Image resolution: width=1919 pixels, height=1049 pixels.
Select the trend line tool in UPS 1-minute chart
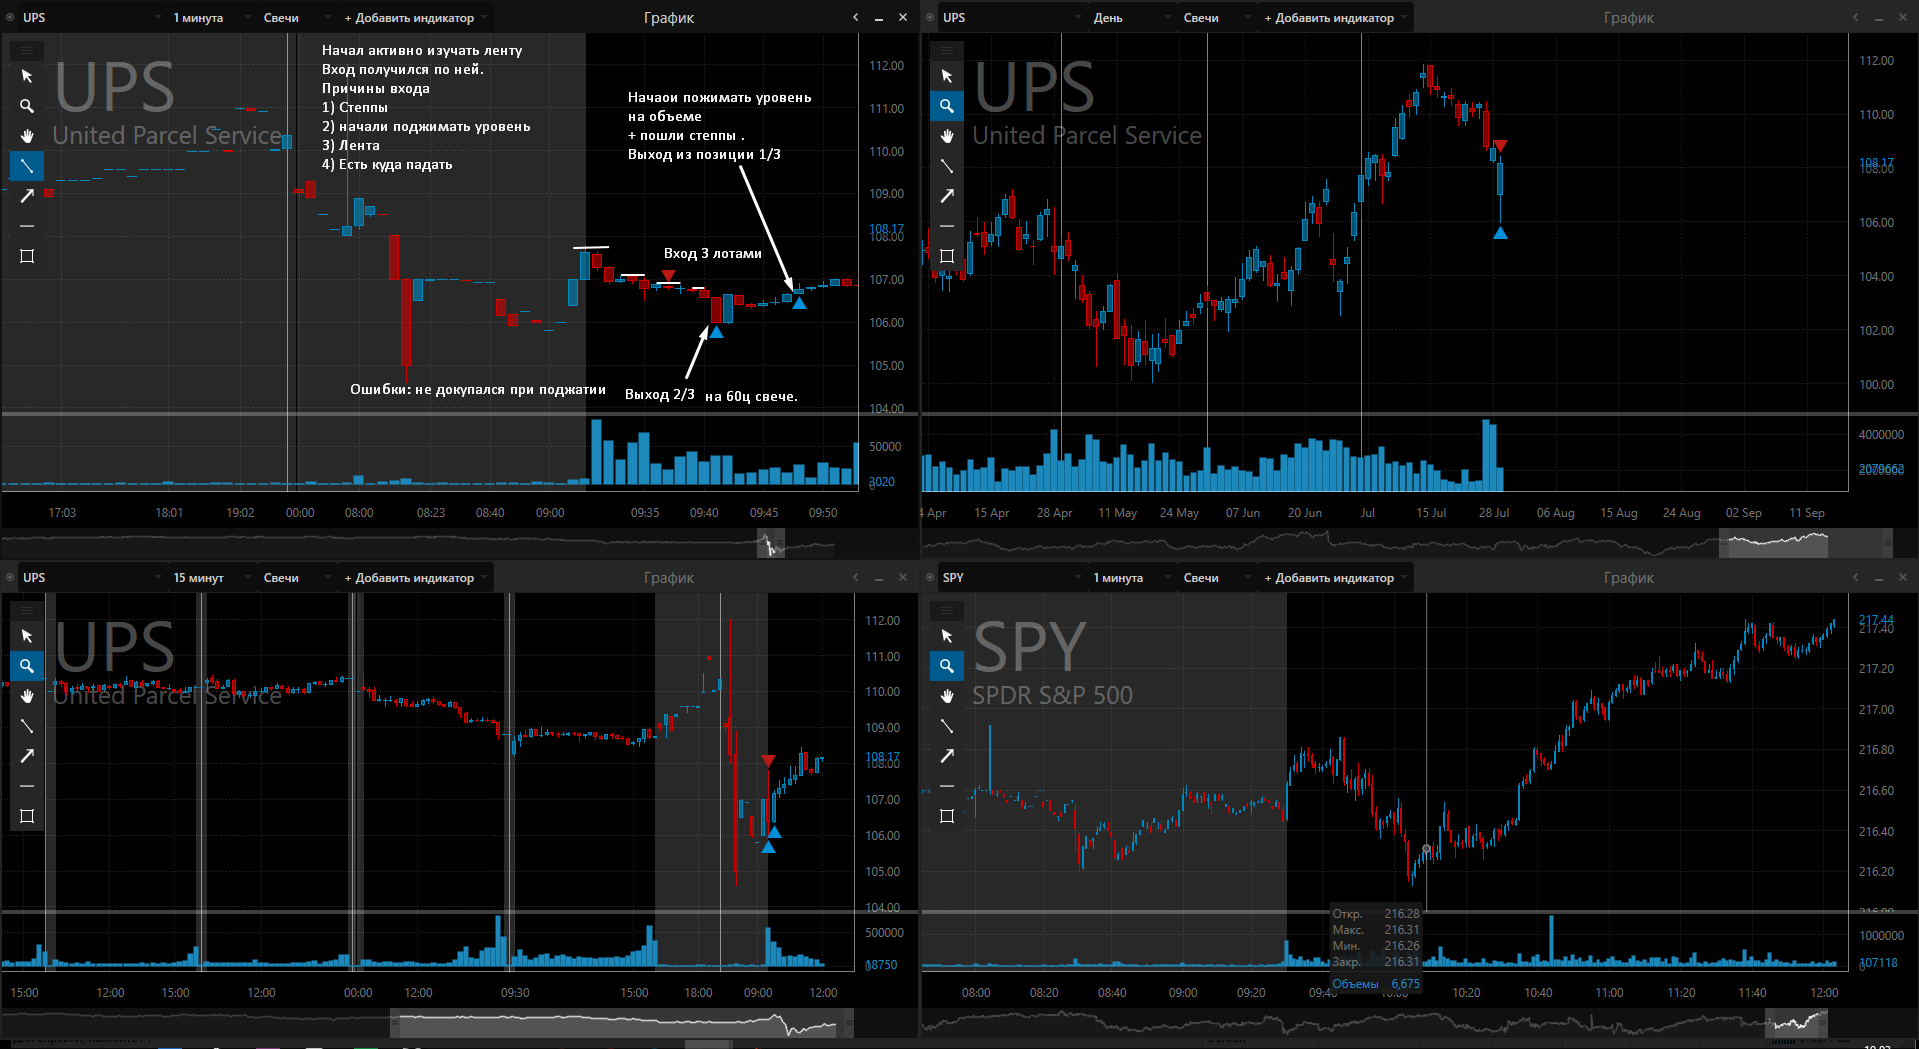click(27, 166)
